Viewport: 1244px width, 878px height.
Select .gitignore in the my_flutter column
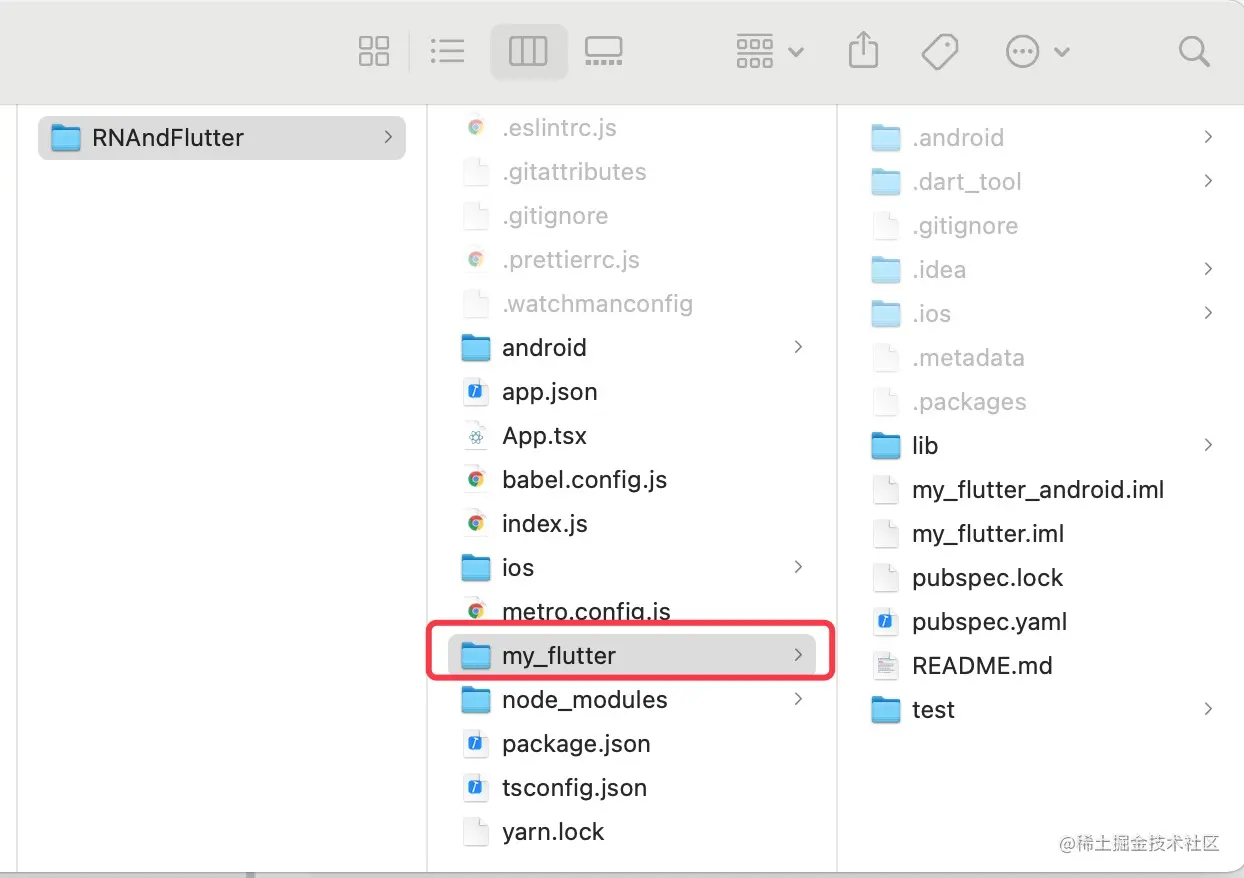coord(965,226)
